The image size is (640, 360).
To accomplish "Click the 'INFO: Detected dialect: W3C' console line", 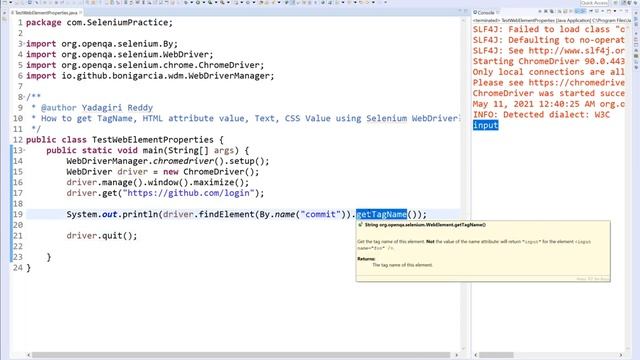I will point(541,115).
